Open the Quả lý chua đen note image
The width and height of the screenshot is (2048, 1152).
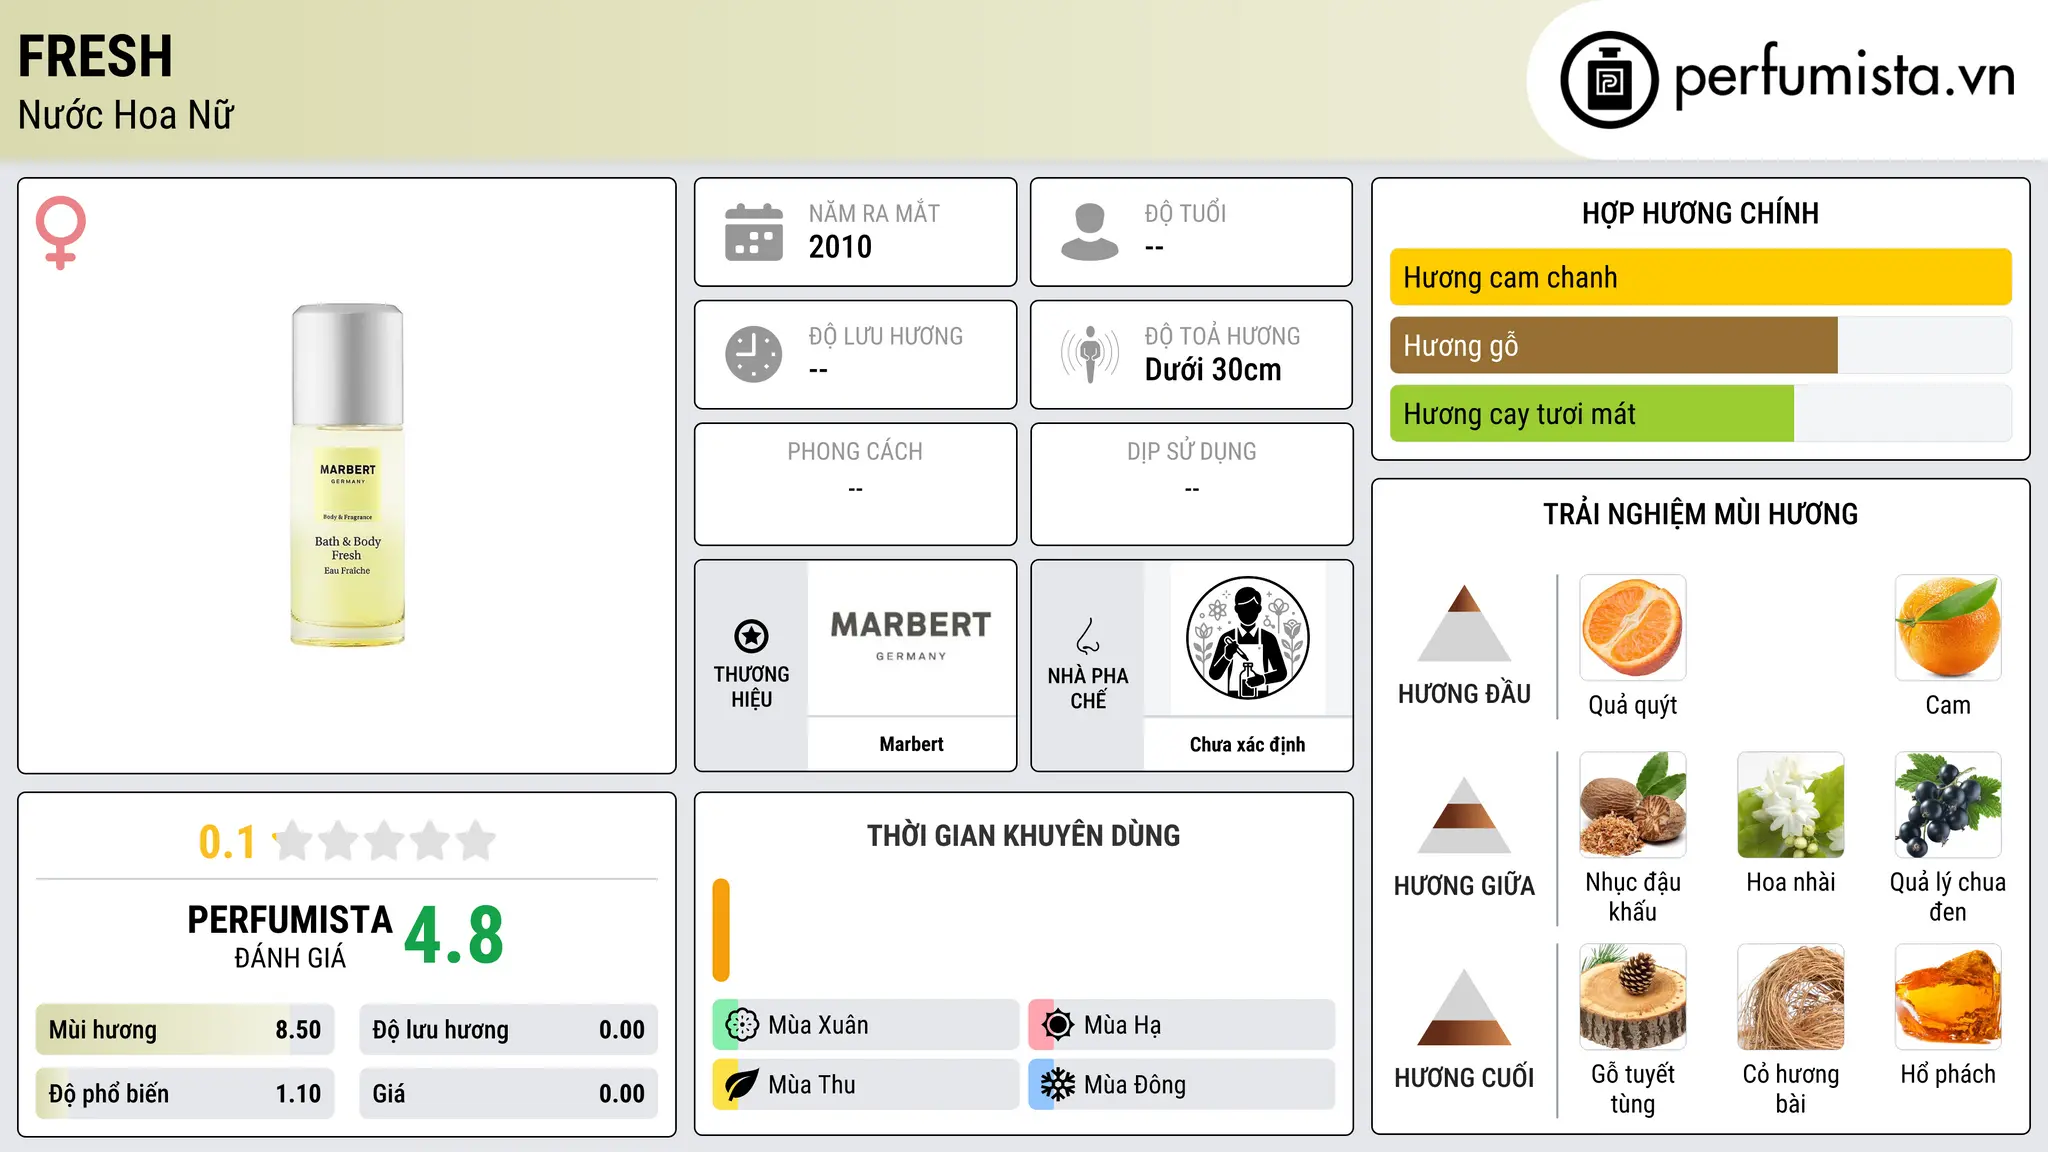click(1948, 805)
